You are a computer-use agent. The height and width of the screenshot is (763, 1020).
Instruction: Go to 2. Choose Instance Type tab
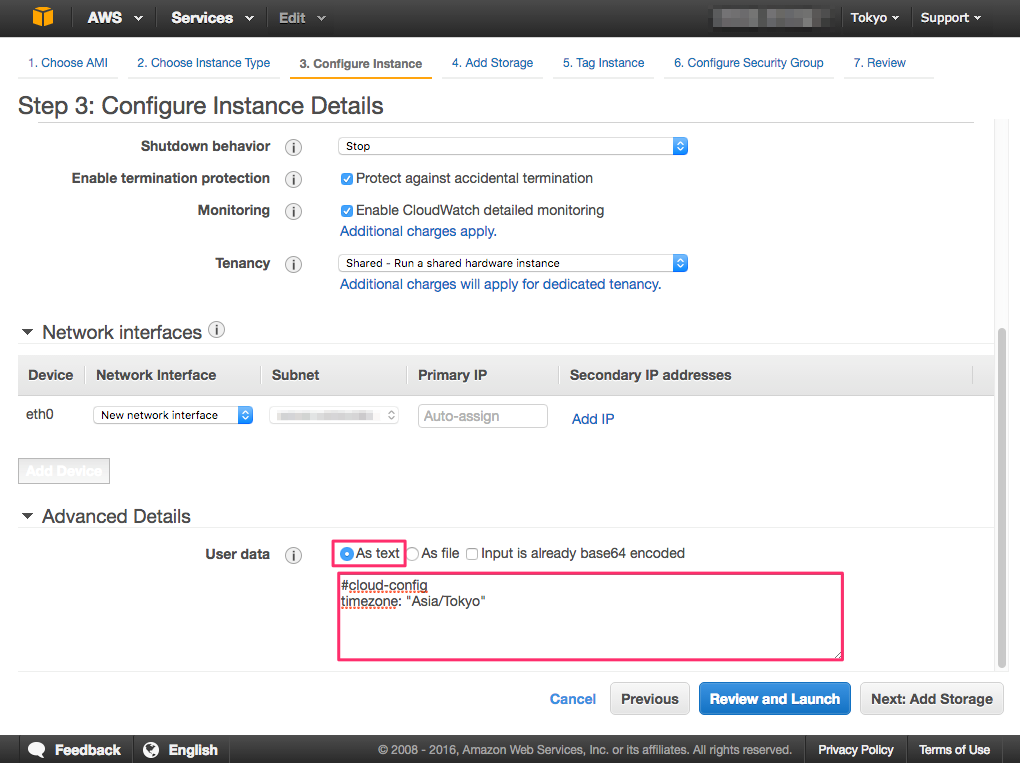[x=204, y=63]
